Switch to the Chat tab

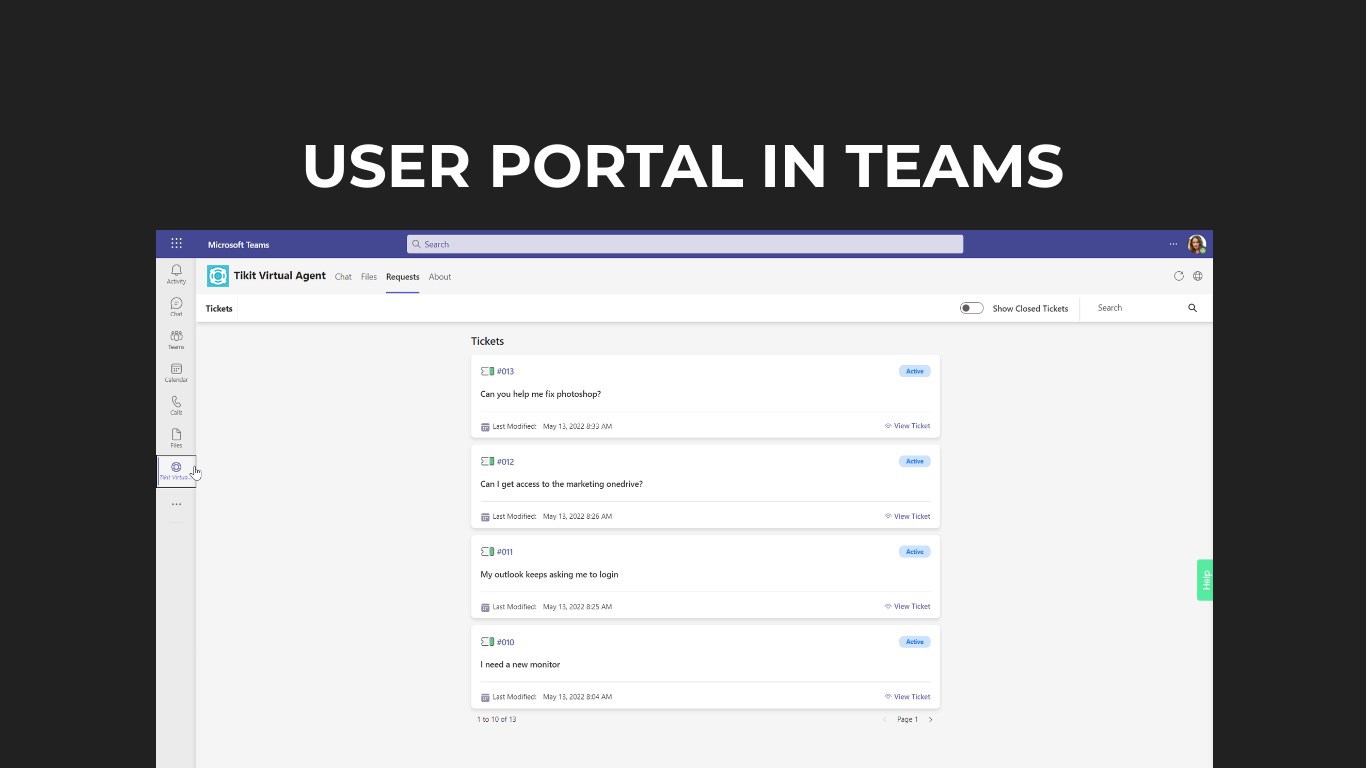click(x=343, y=277)
